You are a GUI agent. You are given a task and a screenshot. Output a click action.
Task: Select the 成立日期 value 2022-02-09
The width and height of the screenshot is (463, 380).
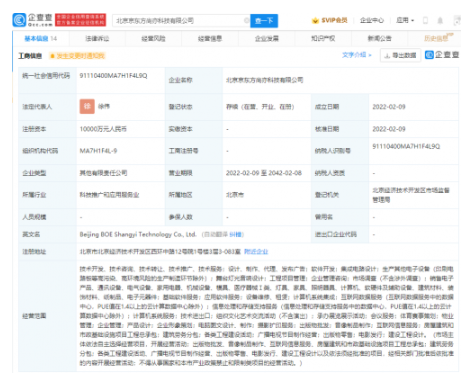tap(389, 107)
